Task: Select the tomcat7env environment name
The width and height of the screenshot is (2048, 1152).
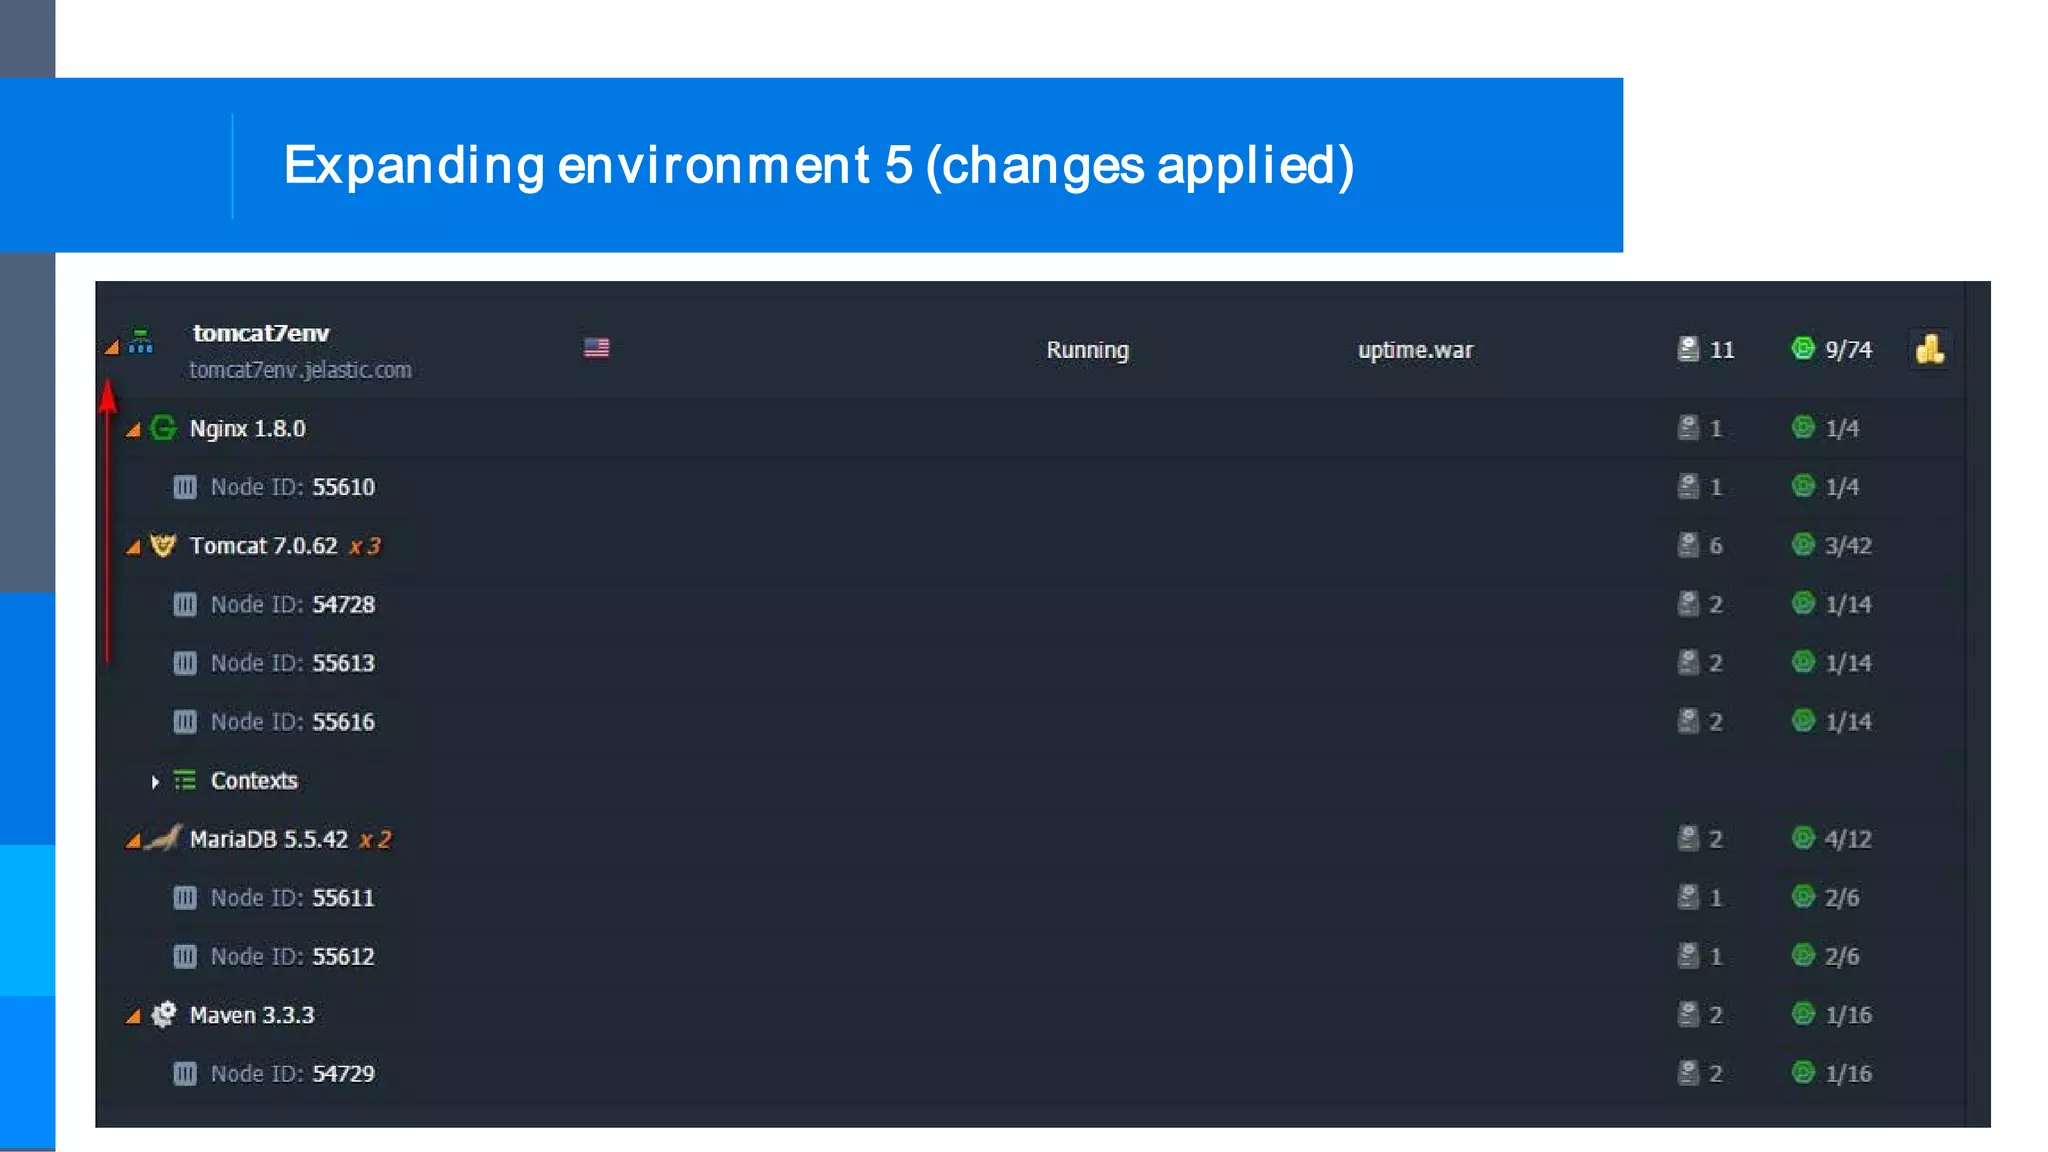Action: (261, 333)
